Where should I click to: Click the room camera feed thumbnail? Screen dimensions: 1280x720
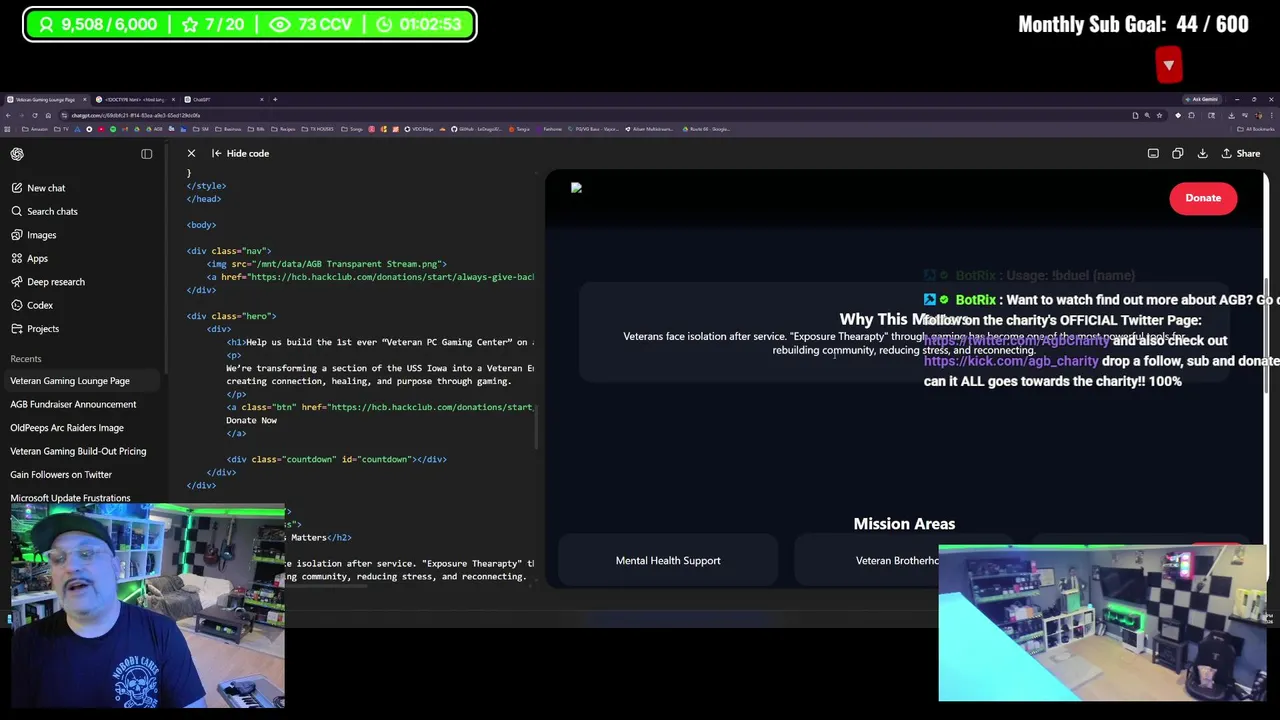pyautogui.click(x=1103, y=623)
